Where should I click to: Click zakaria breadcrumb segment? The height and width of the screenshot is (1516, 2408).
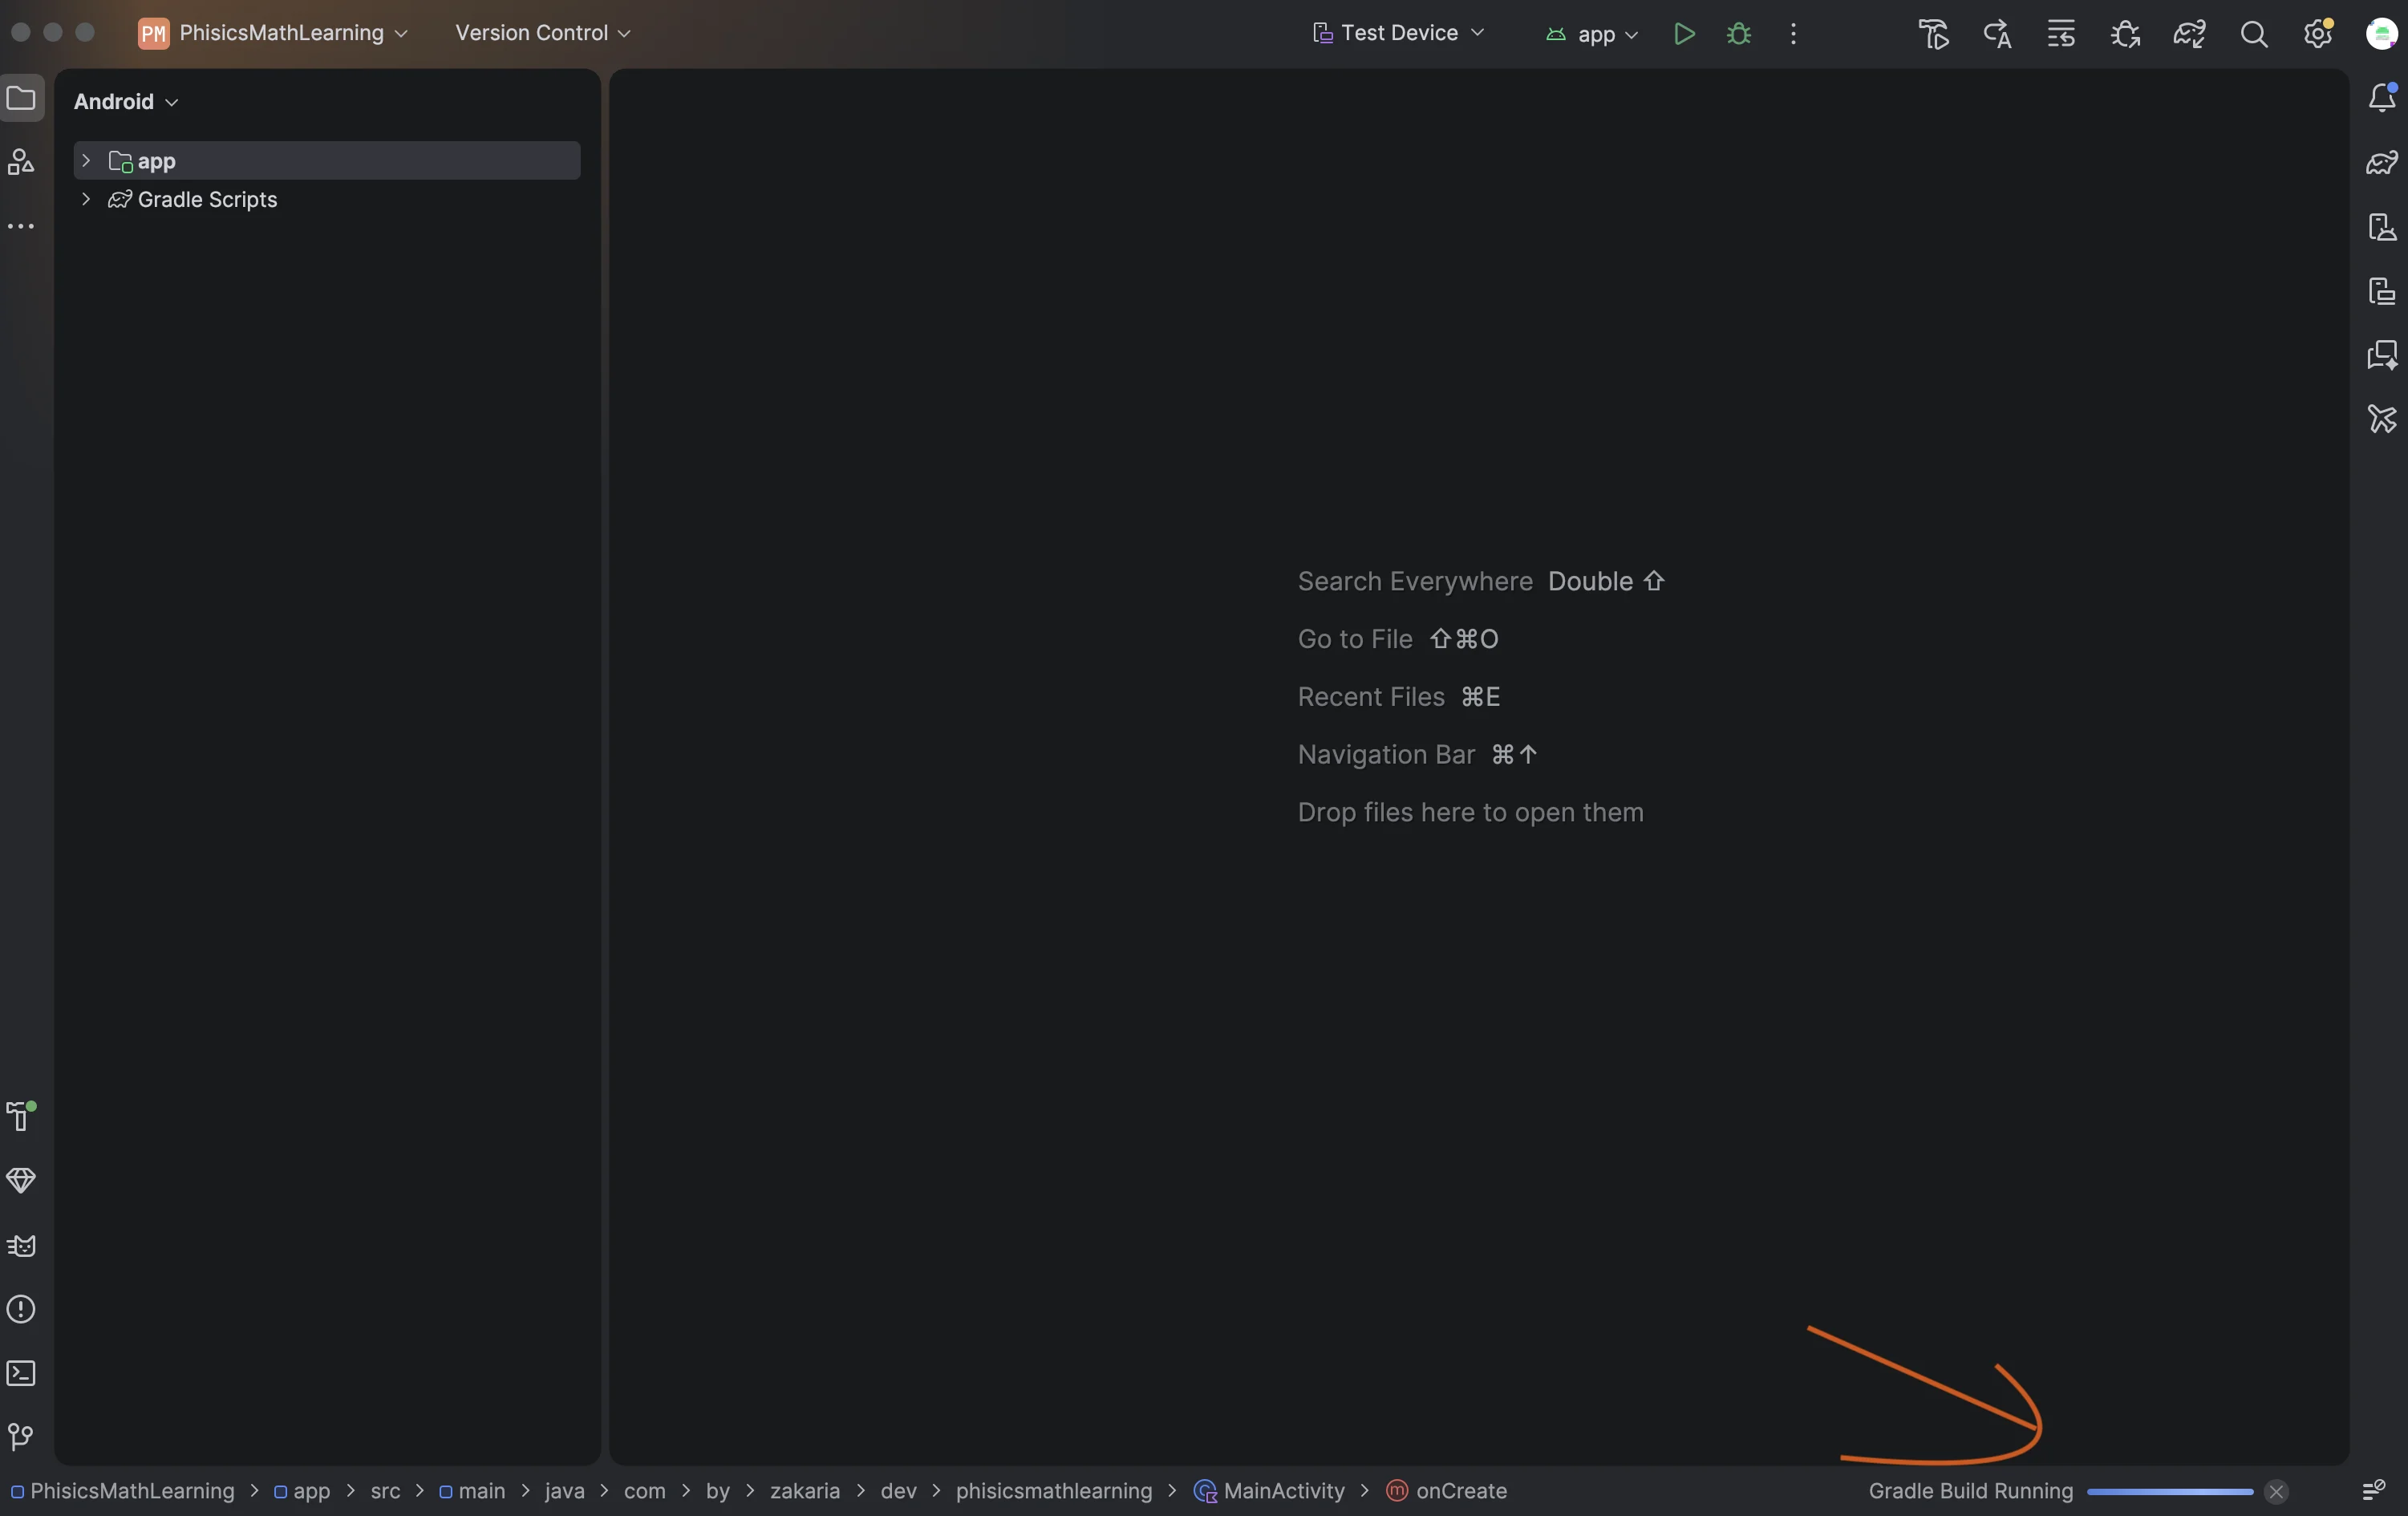(x=805, y=1491)
